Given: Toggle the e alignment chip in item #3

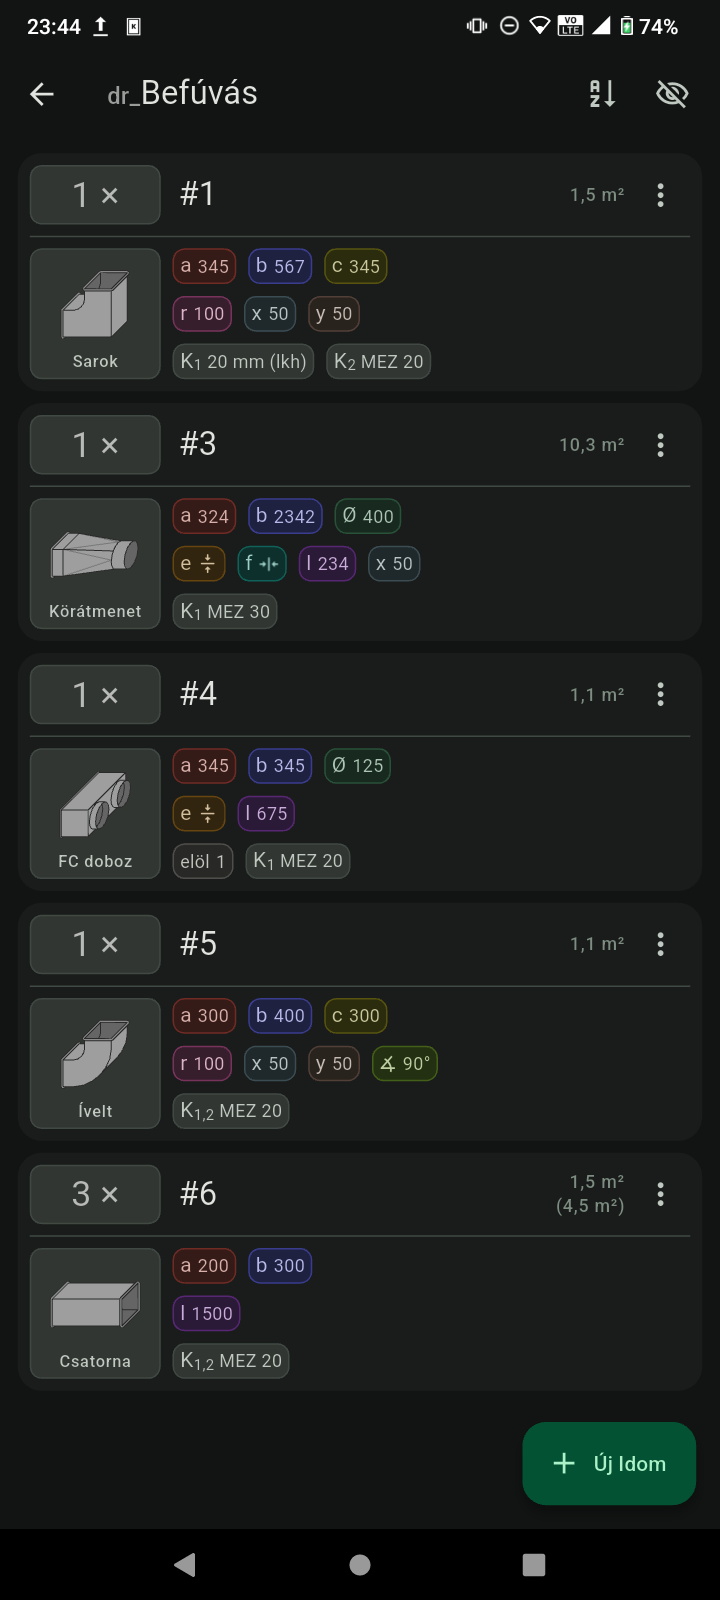Looking at the screenshot, I should pyautogui.click(x=197, y=564).
